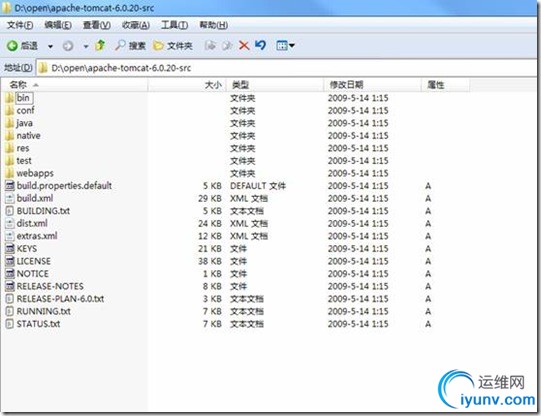Image resolution: width=541 pixels, height=416 pixels.
Task: Select the bin folder icon
Action: click(10, 98)
